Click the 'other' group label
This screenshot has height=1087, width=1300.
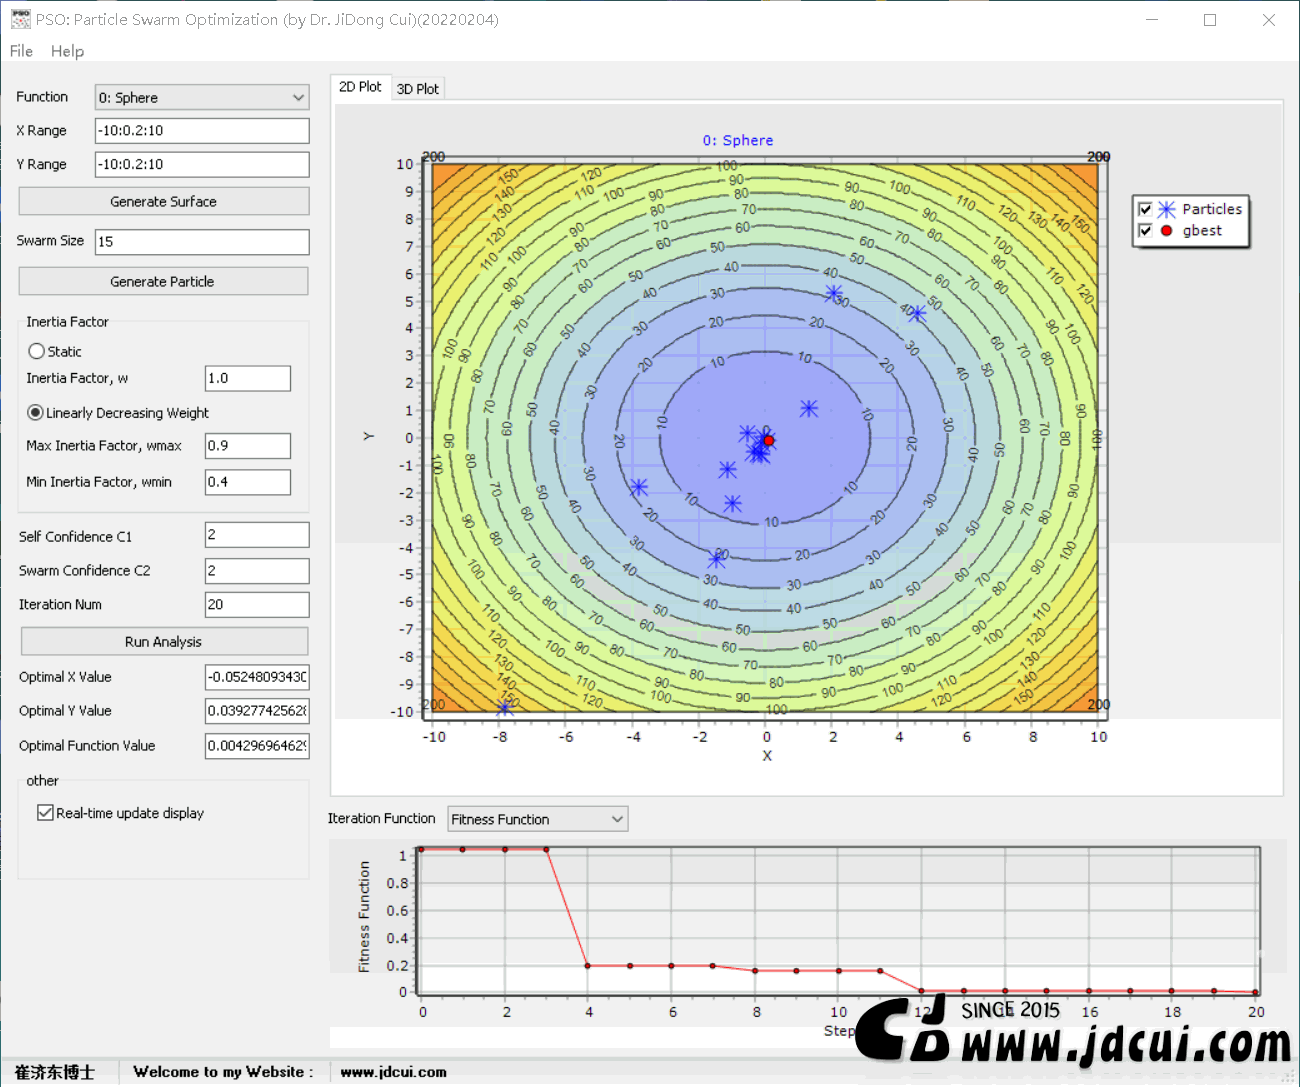42,781
